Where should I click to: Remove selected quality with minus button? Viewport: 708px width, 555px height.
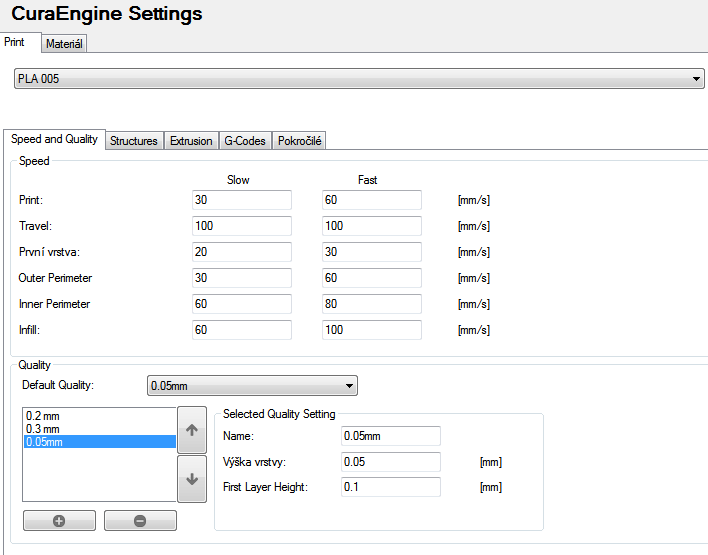point(140,521)
